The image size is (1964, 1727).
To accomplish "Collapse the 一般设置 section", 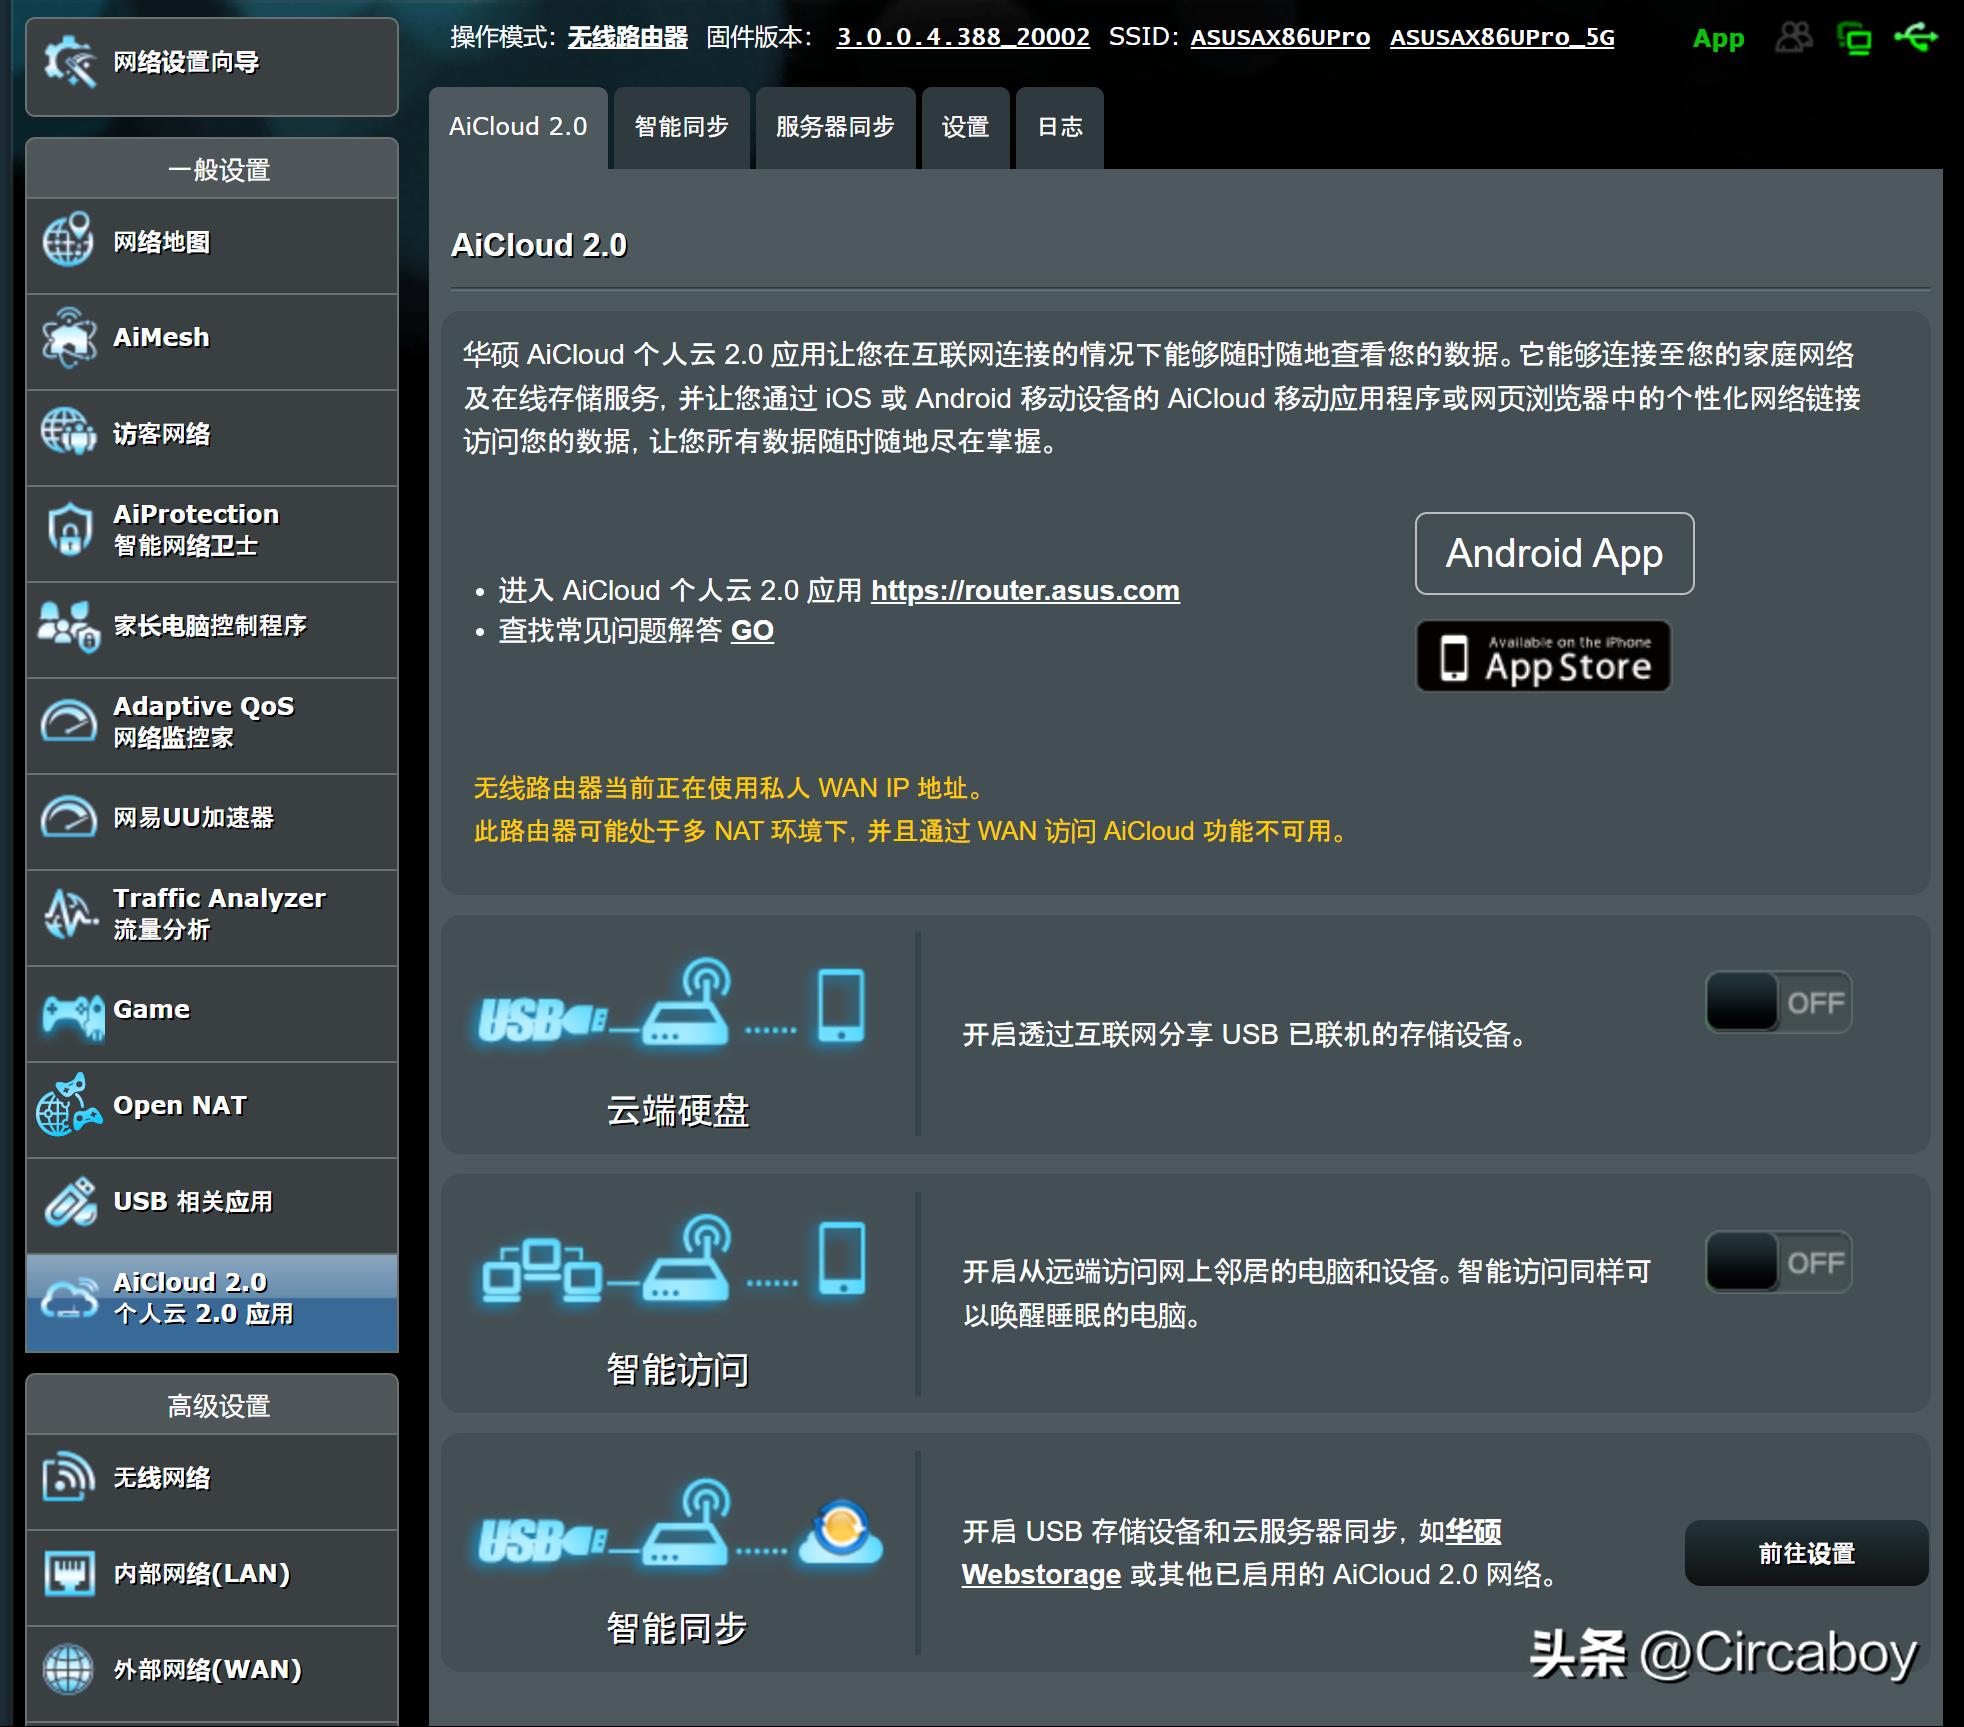I will 211,167.
